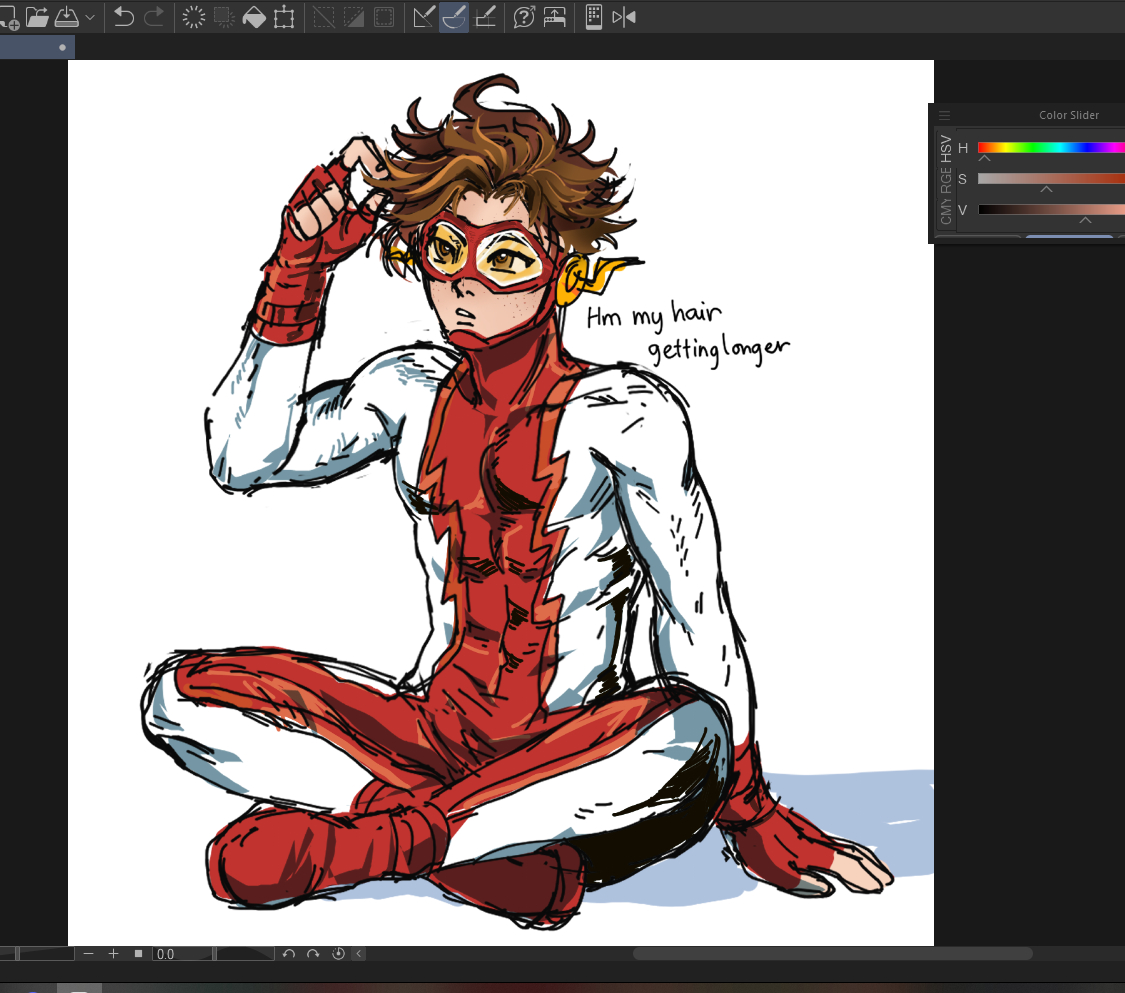The width and height of the screenshot is (1125, 993).
Task: Click the Clear (sunburst) icon in the toolbar
Action: coord(194,17)
